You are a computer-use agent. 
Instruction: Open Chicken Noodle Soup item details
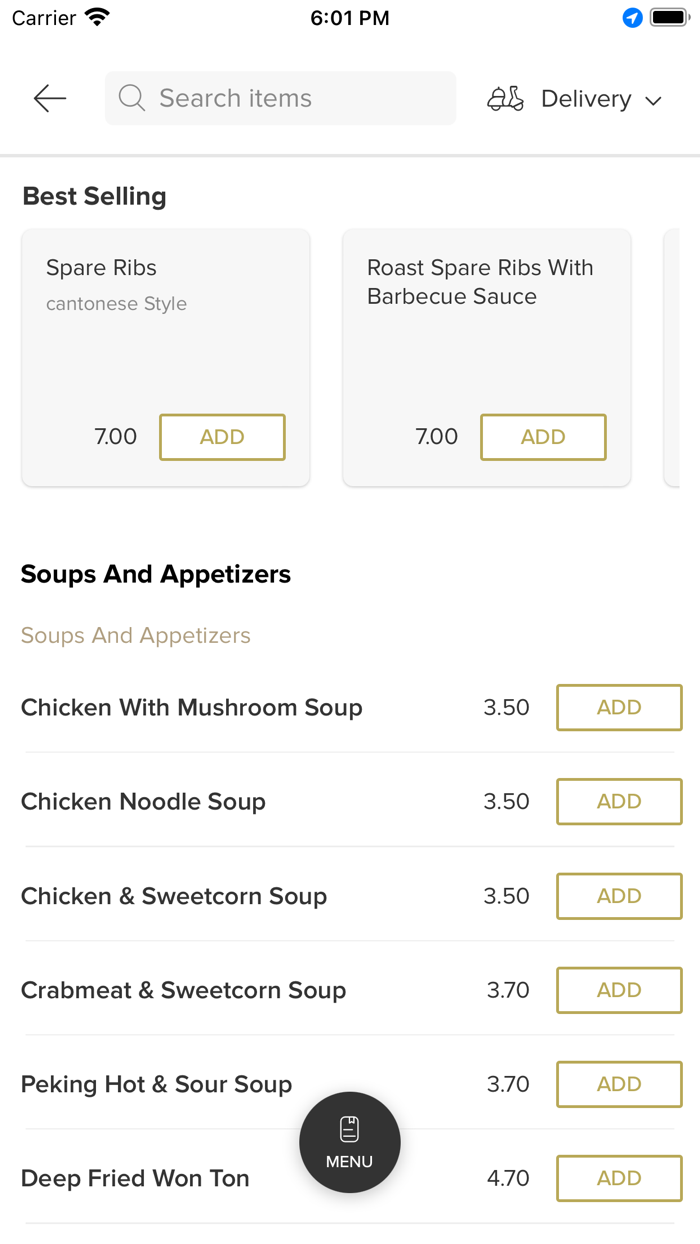coord(143,802)
